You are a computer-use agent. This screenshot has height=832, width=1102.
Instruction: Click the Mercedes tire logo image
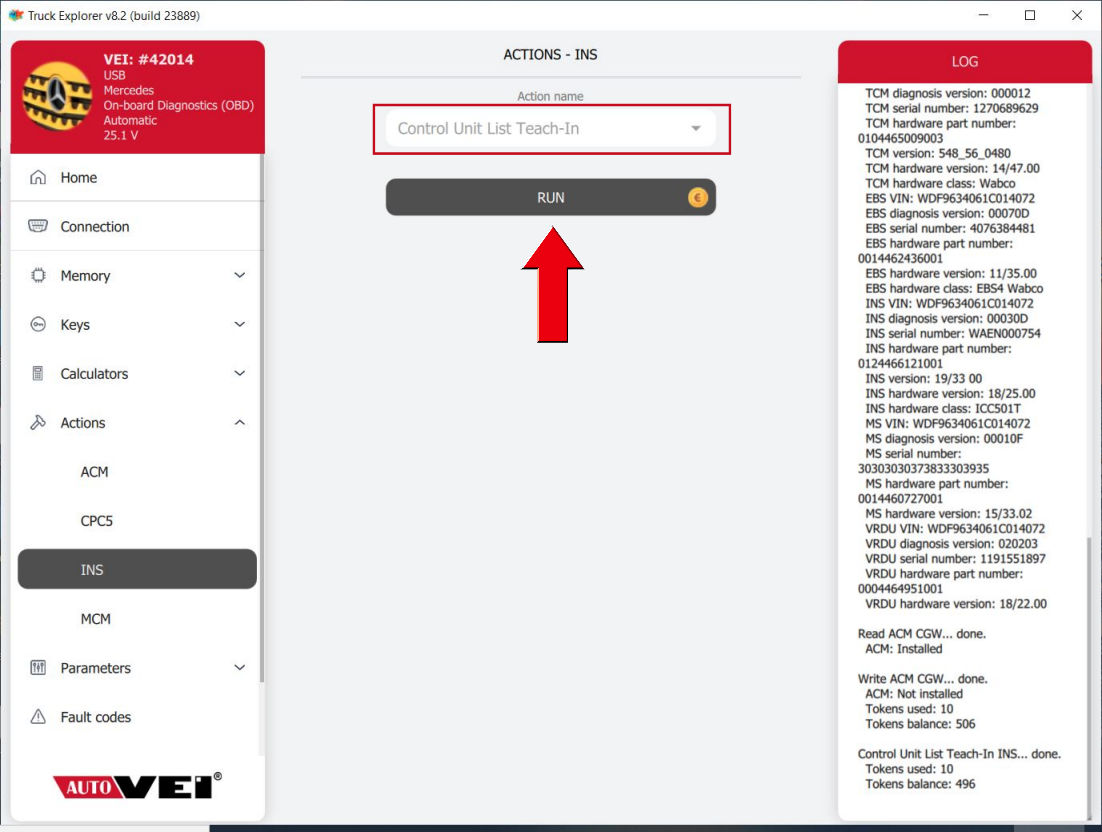click(x=57, y=97)
